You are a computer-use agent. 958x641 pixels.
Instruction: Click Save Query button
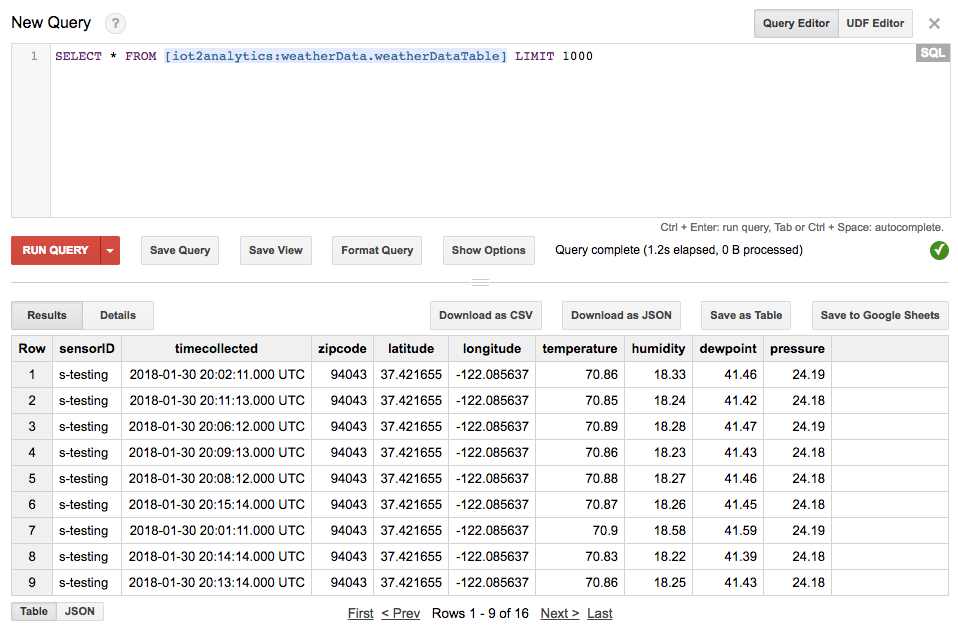click(180, 250)
